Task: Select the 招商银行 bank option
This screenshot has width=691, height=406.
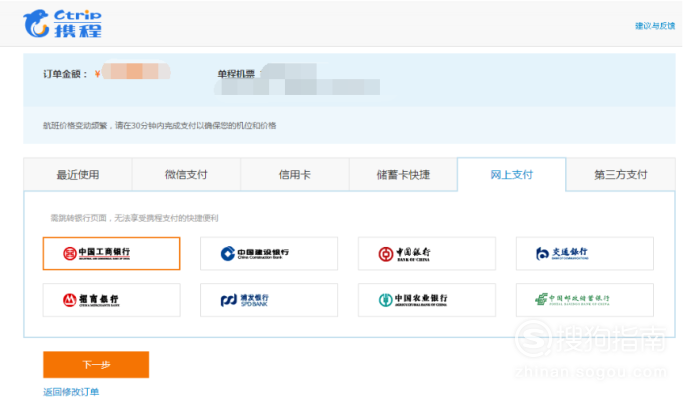Action: pos(111,300)
